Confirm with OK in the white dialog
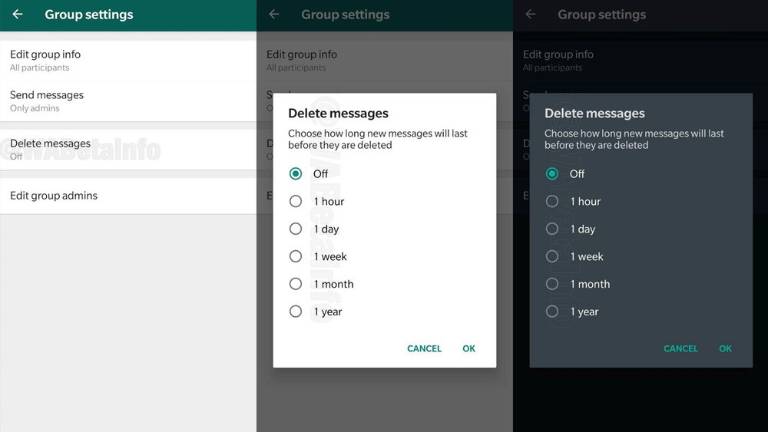Screen dimensions: 768x432 point(468,349)
